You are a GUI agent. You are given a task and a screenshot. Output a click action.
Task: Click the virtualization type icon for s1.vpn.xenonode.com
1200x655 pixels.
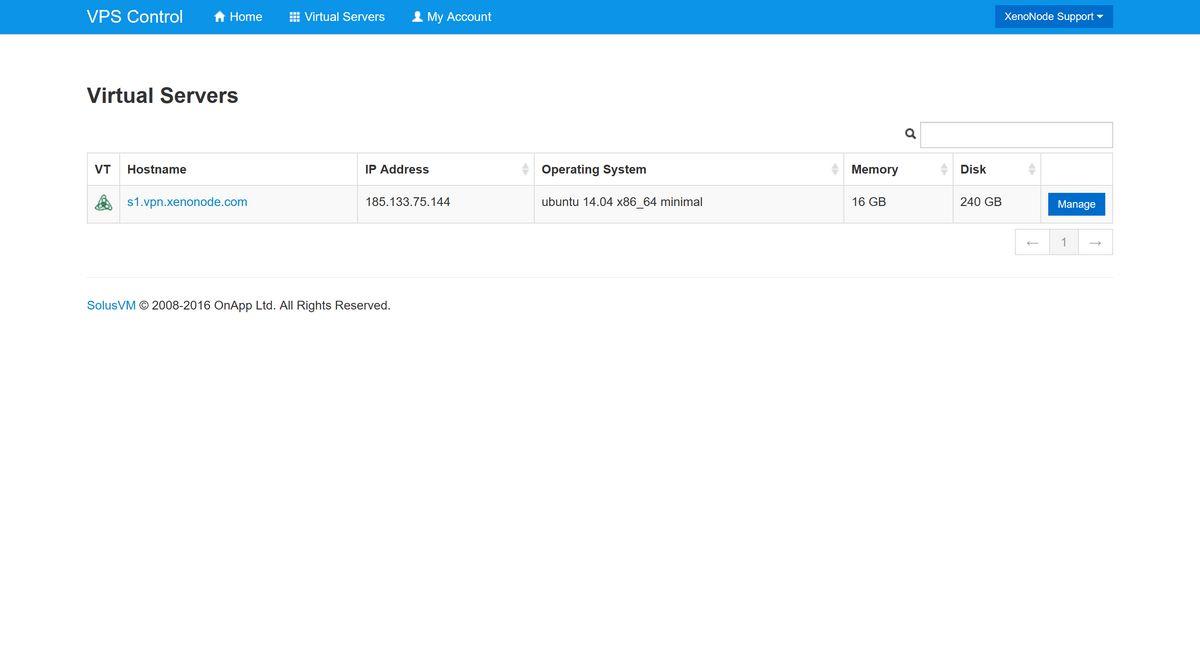103,203
